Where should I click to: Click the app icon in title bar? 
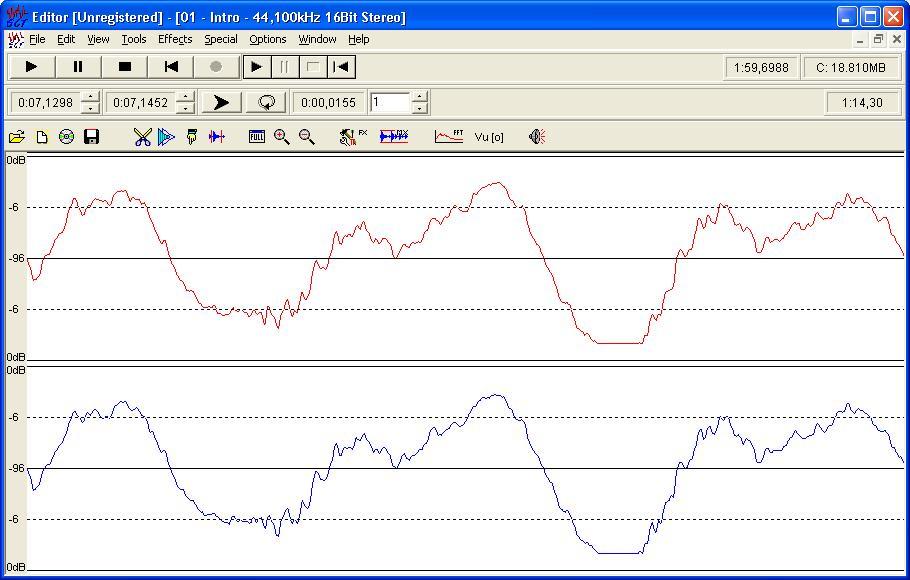(16, 16)
